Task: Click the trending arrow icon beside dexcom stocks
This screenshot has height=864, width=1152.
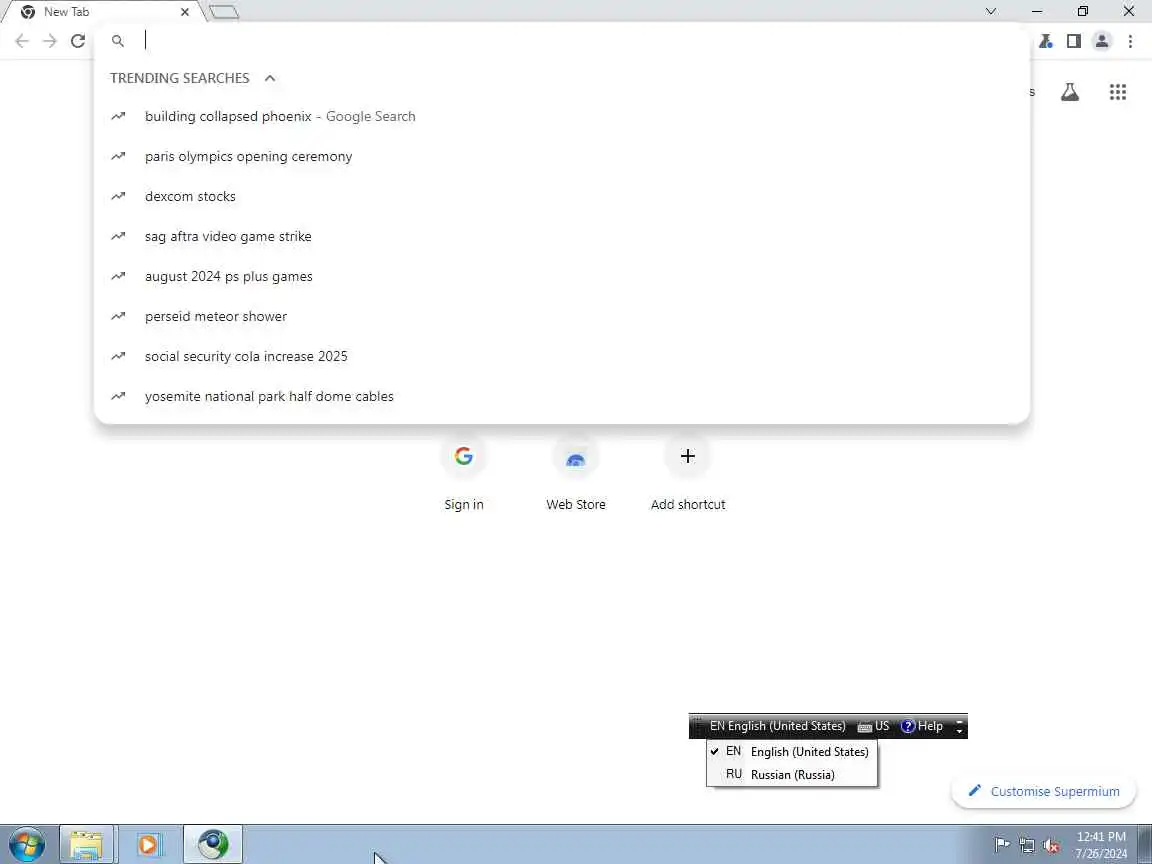Action: 118,196
